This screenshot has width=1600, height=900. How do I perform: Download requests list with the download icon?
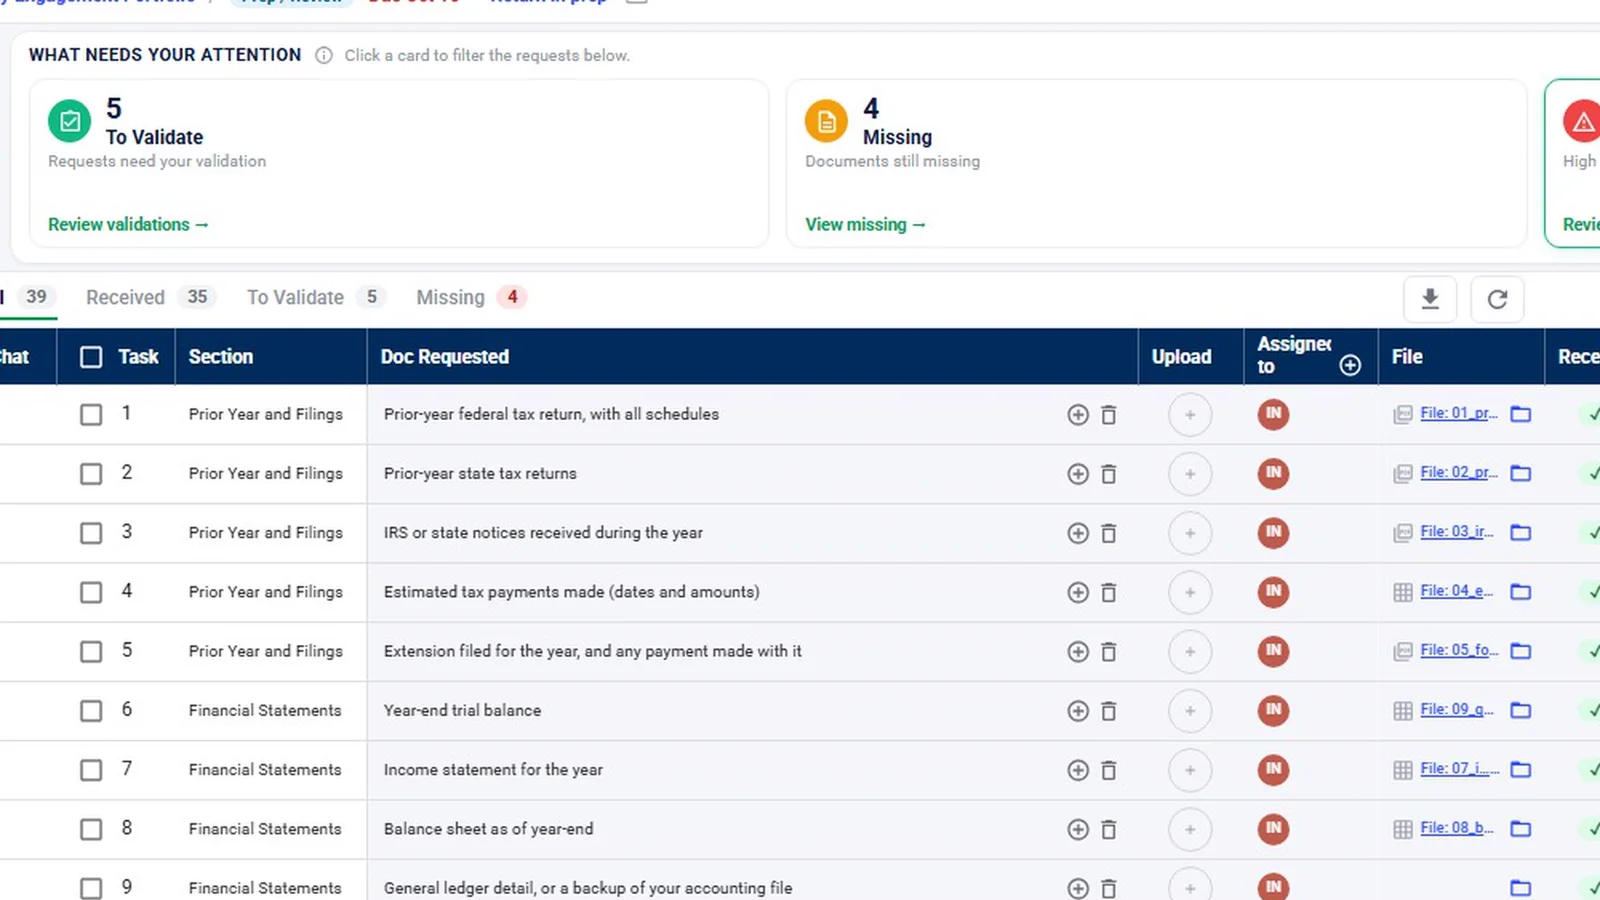click(1430, 299)
